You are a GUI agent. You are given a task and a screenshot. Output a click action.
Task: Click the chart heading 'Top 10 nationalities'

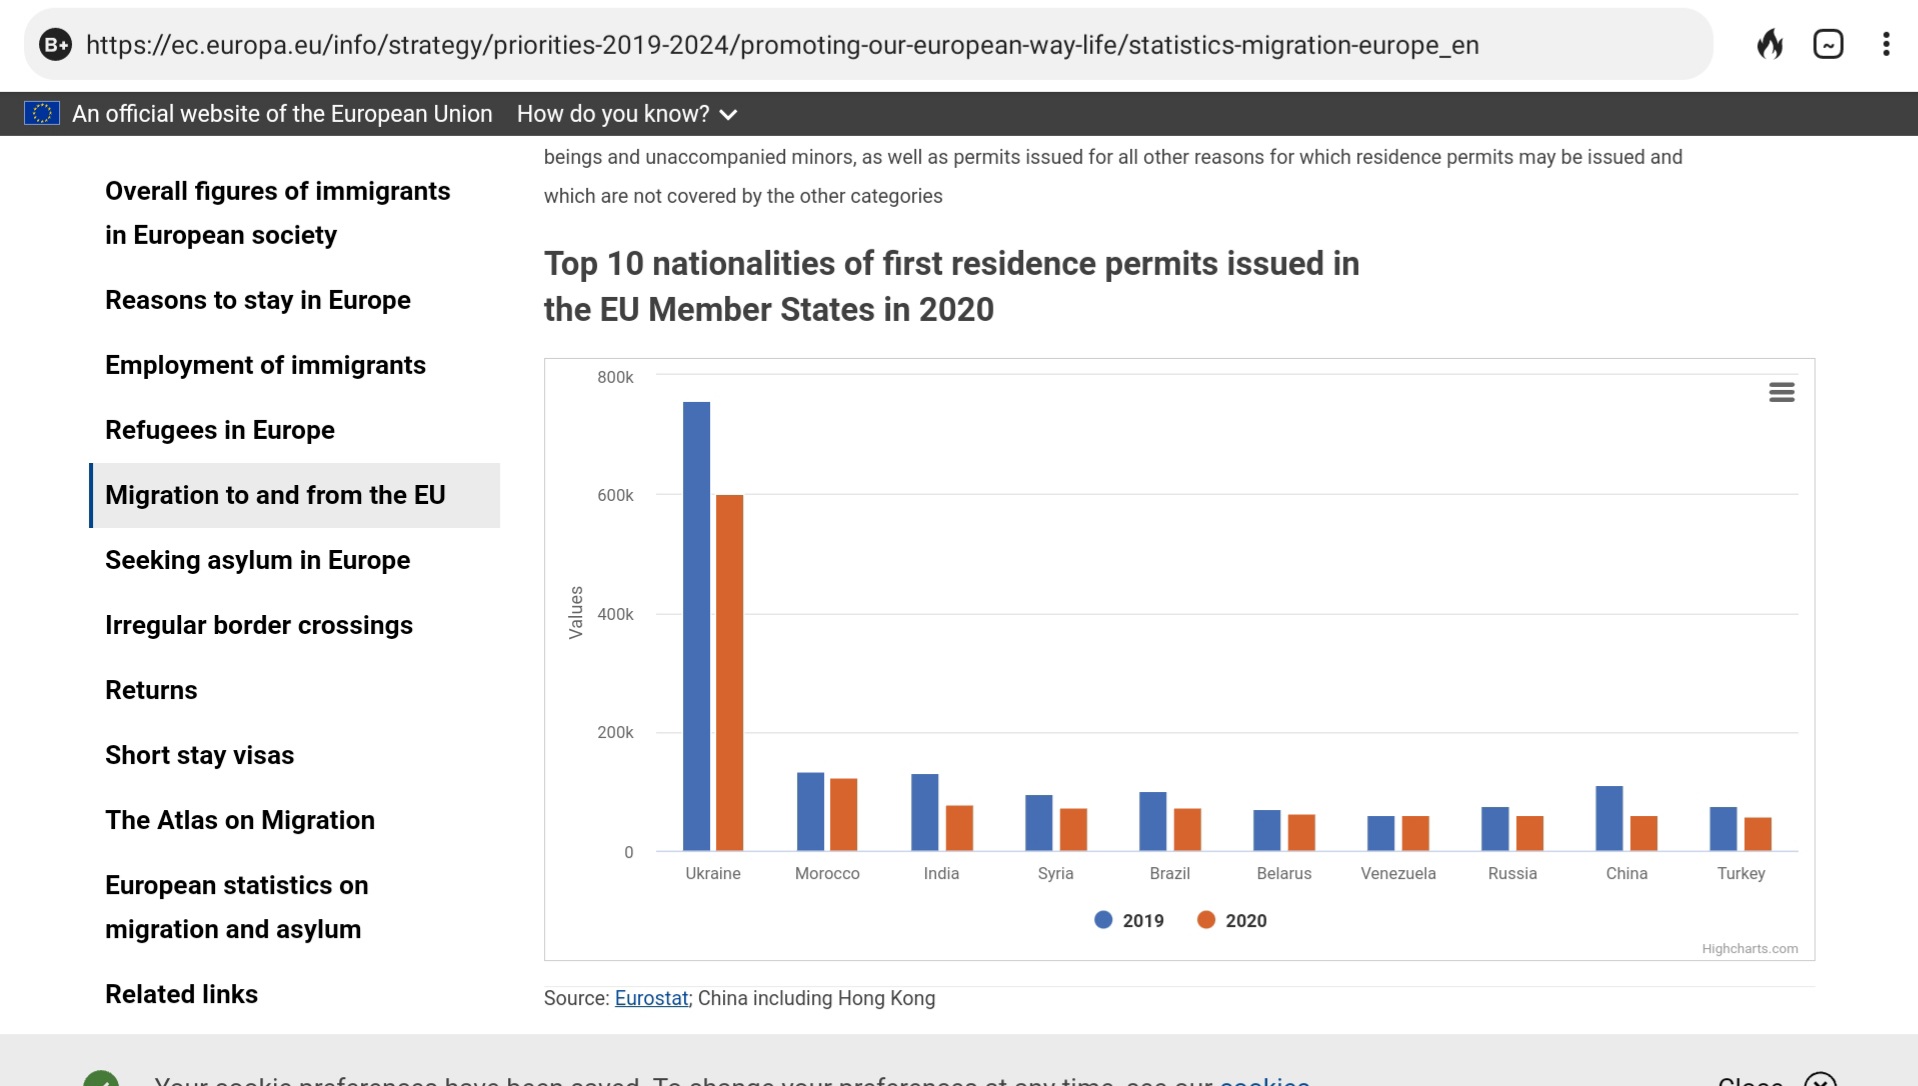point(951,286)
